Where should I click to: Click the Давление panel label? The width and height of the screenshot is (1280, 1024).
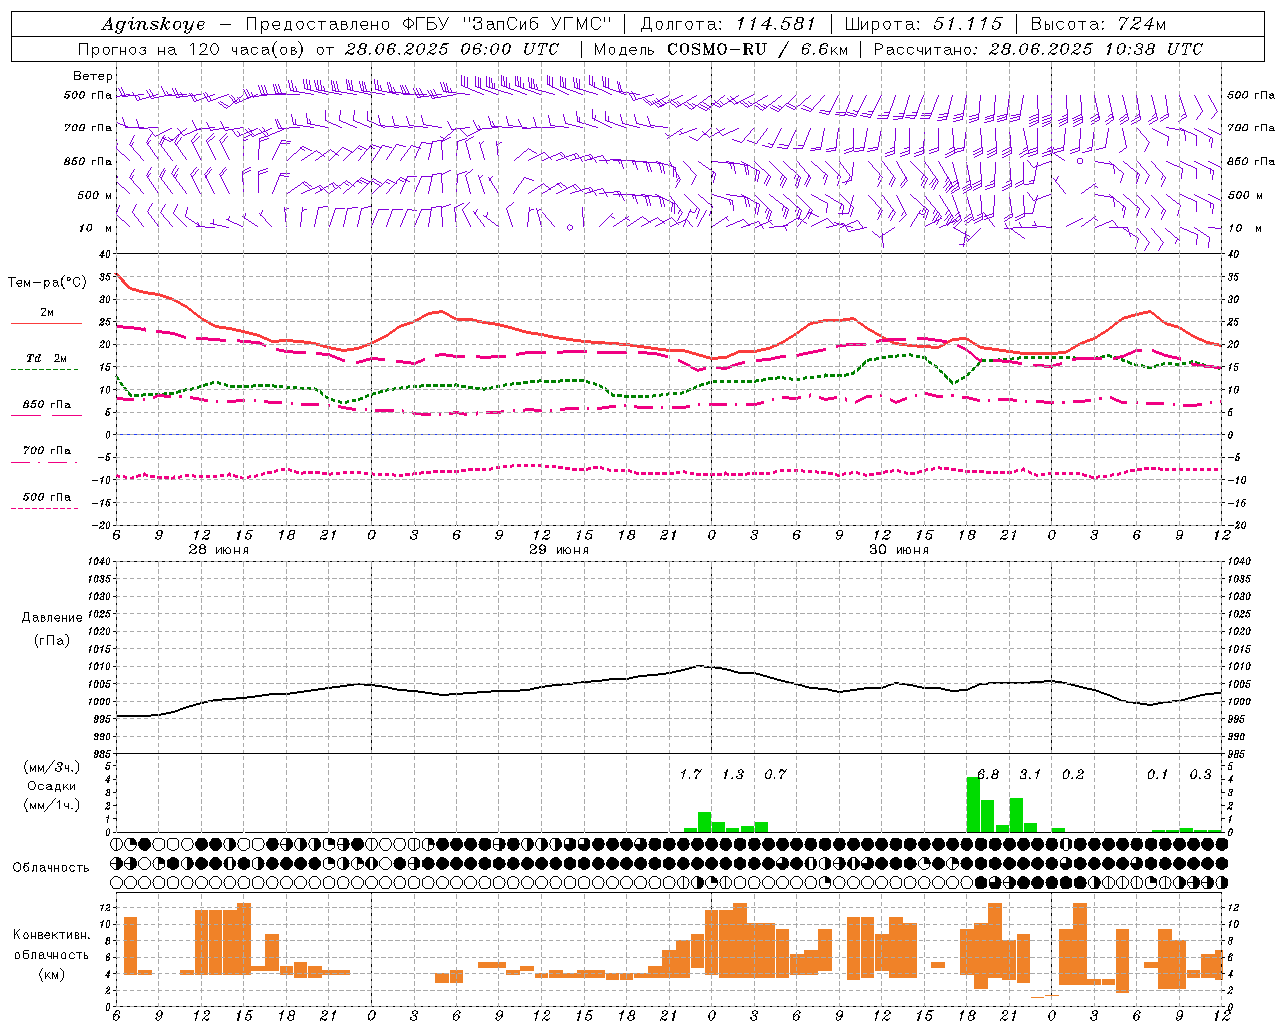51,618
